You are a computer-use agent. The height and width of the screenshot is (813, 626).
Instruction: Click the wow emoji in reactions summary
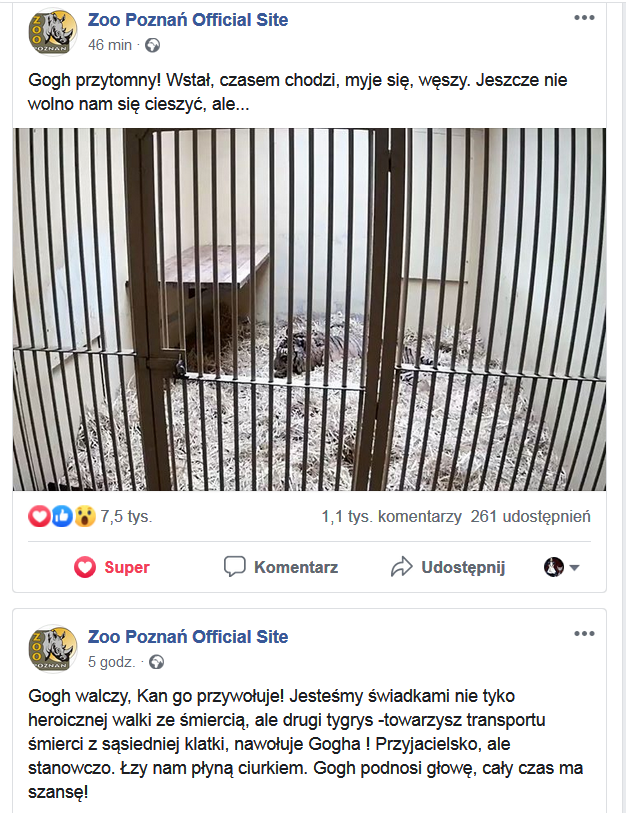tap(85, 516)
